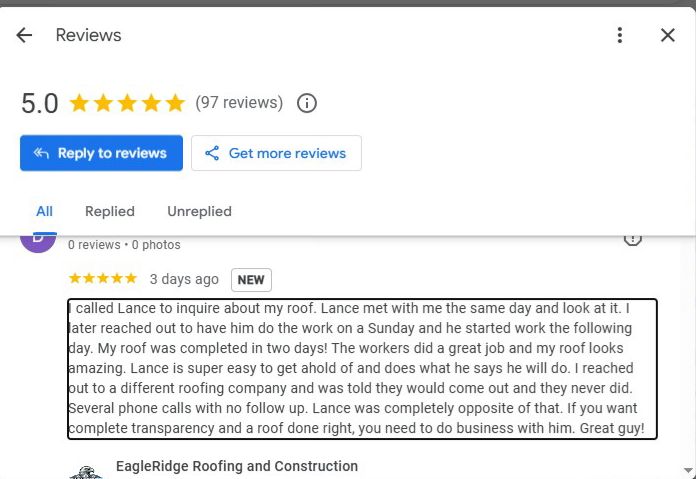The width and height of the screenshot is (696, 479).
Task: Go back using the left arrow
Action: point(24,35)
